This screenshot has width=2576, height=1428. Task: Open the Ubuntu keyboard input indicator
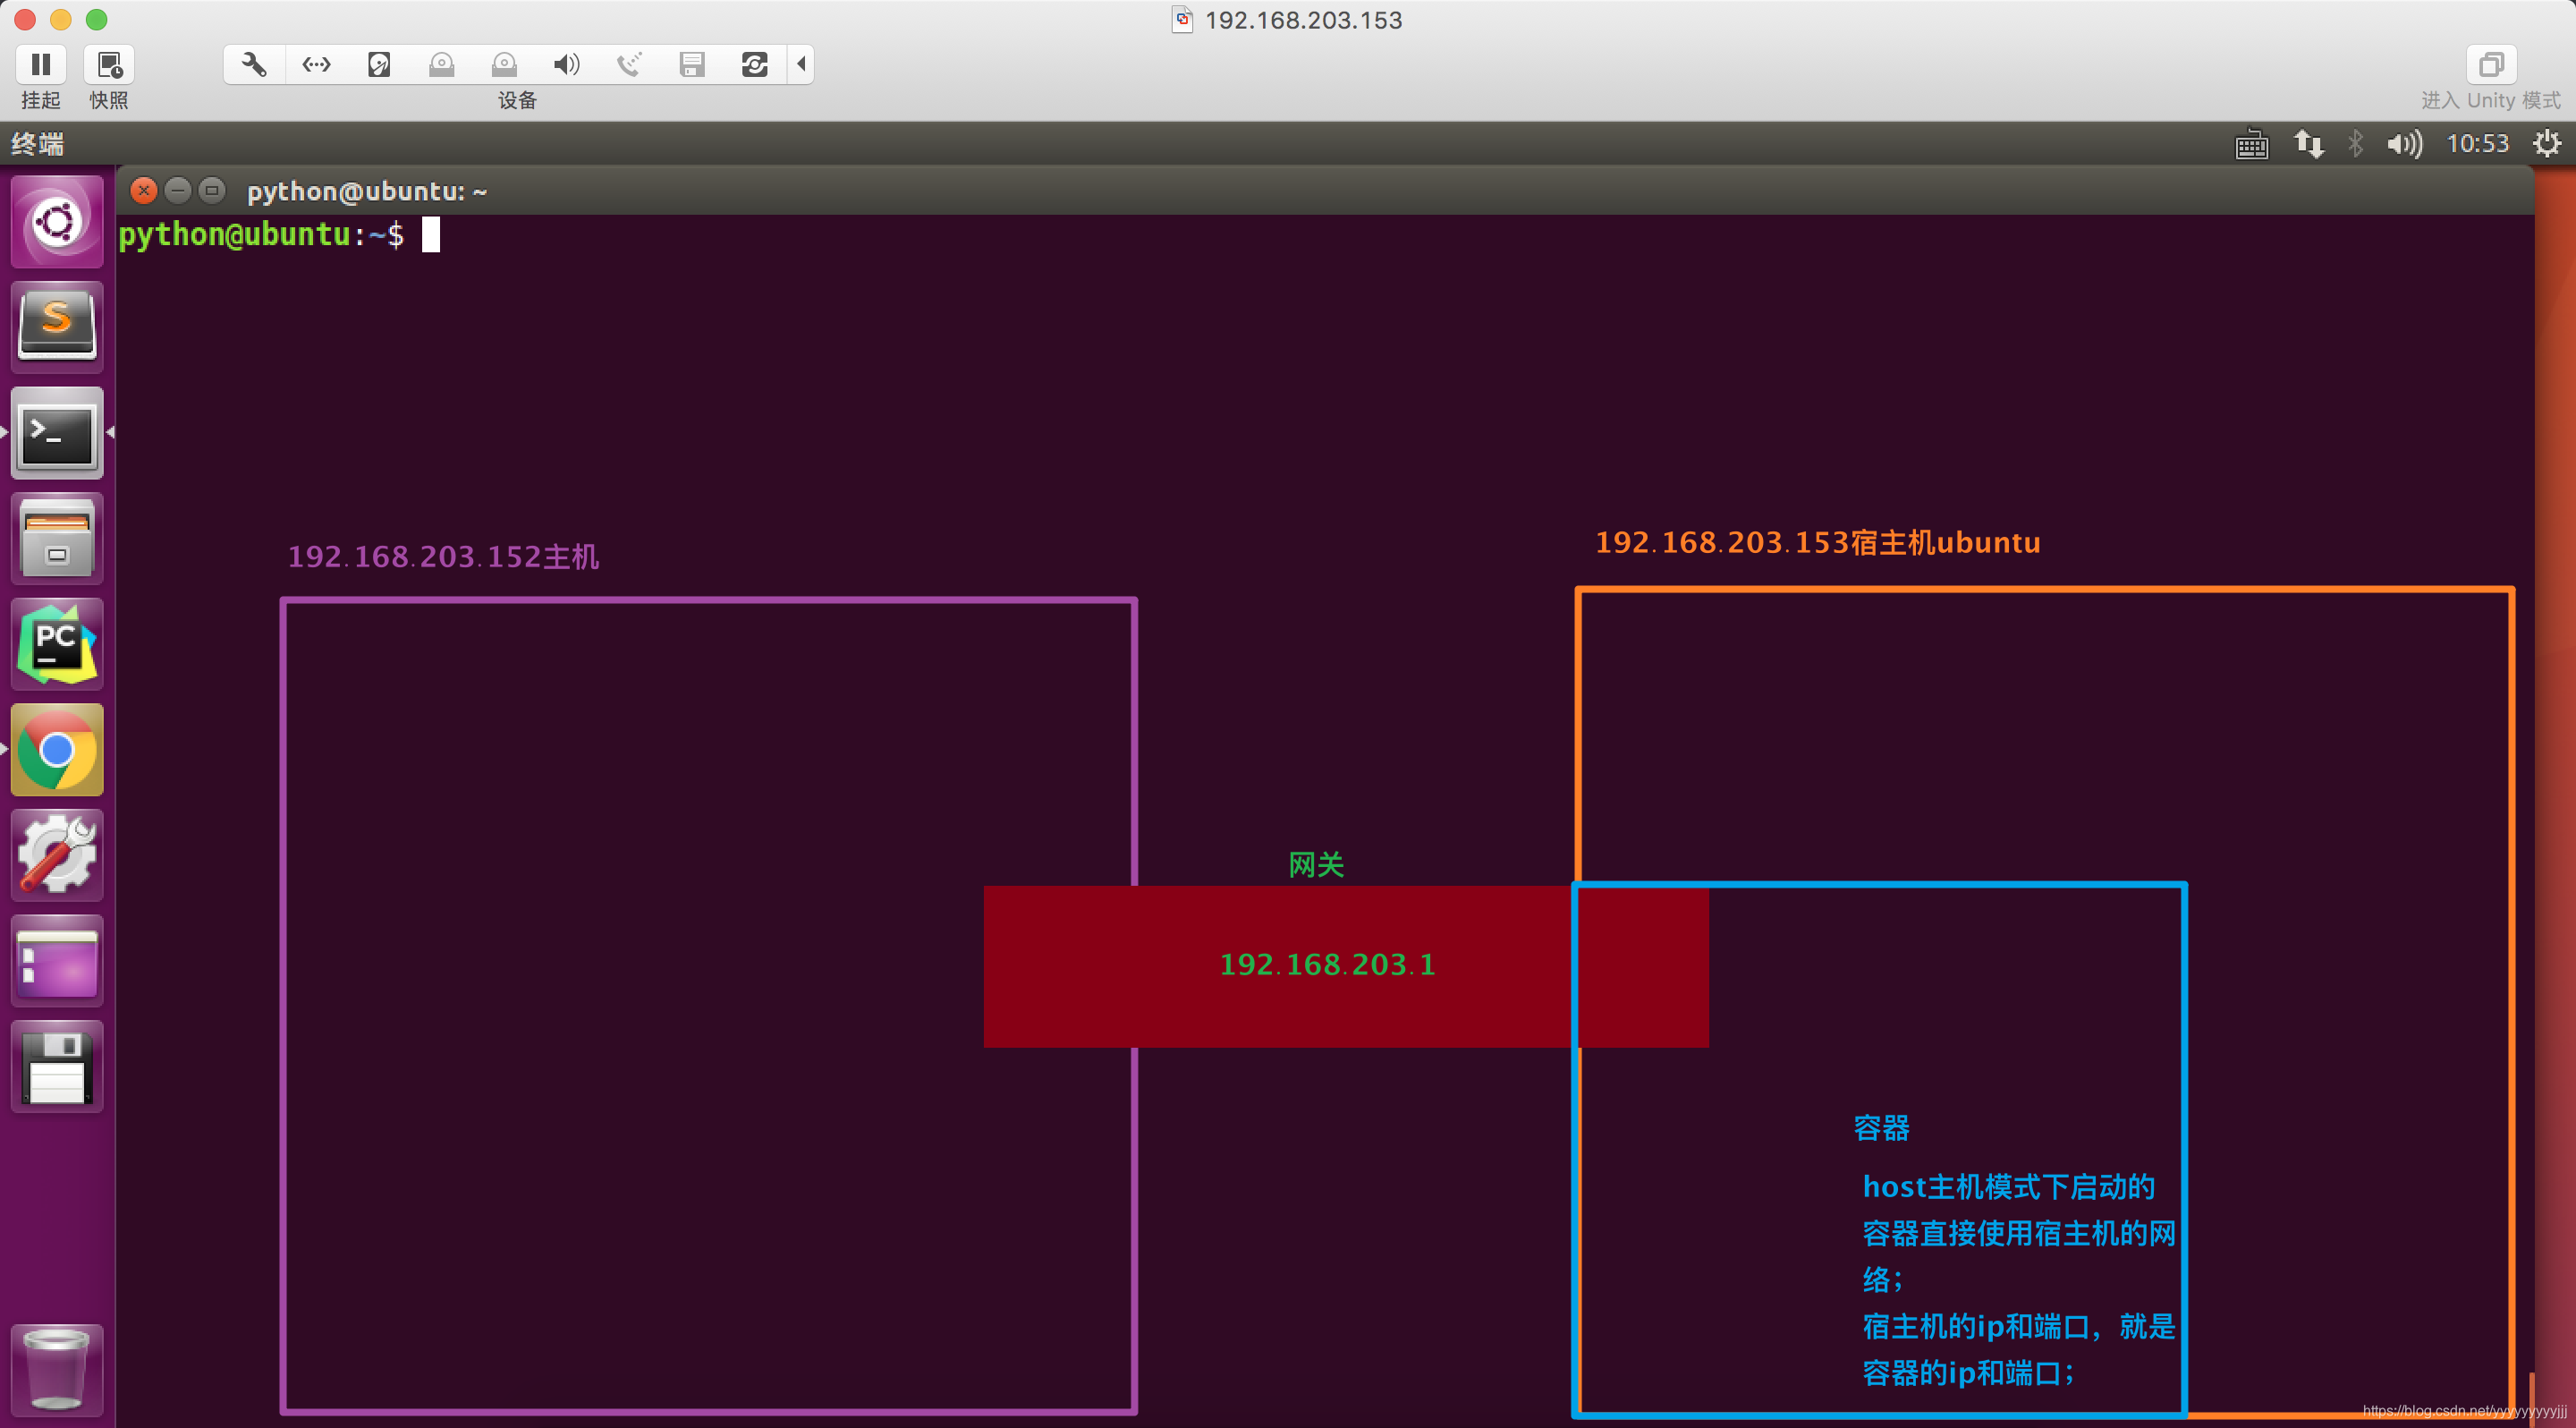[x=2251, y=144]
